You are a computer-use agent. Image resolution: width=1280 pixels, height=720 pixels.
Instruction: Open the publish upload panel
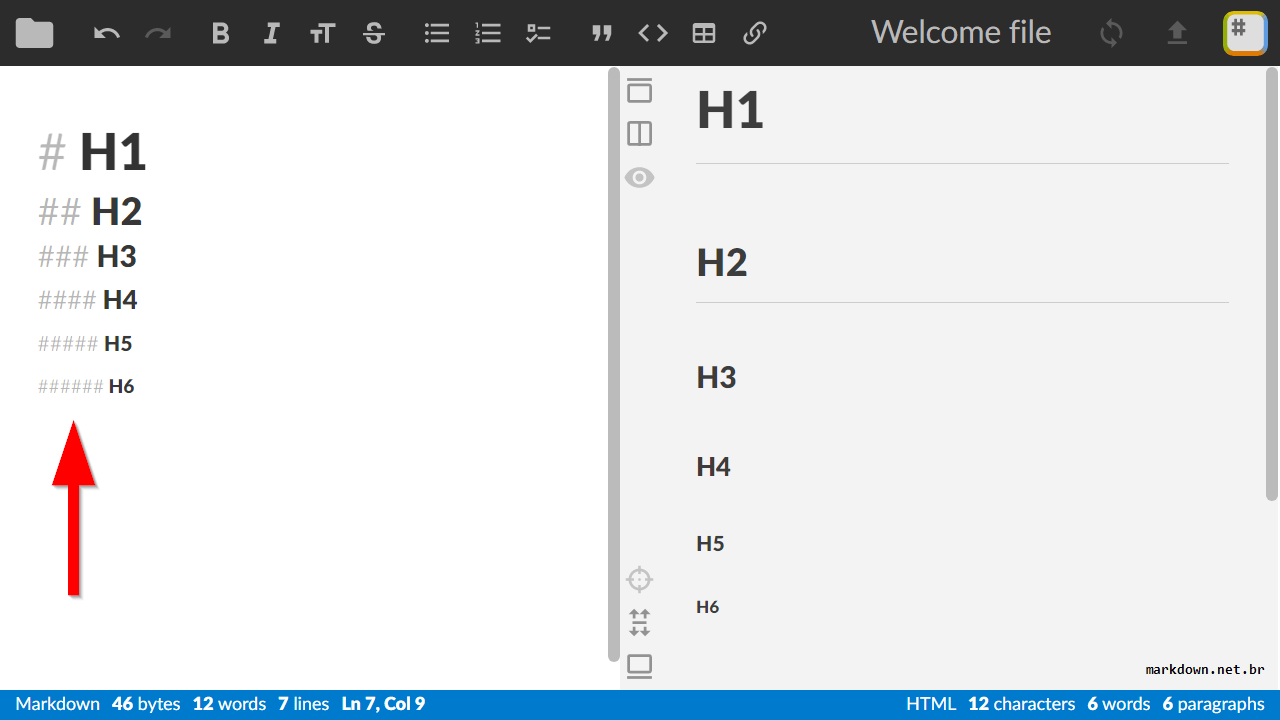click(x=1177, y=33)
